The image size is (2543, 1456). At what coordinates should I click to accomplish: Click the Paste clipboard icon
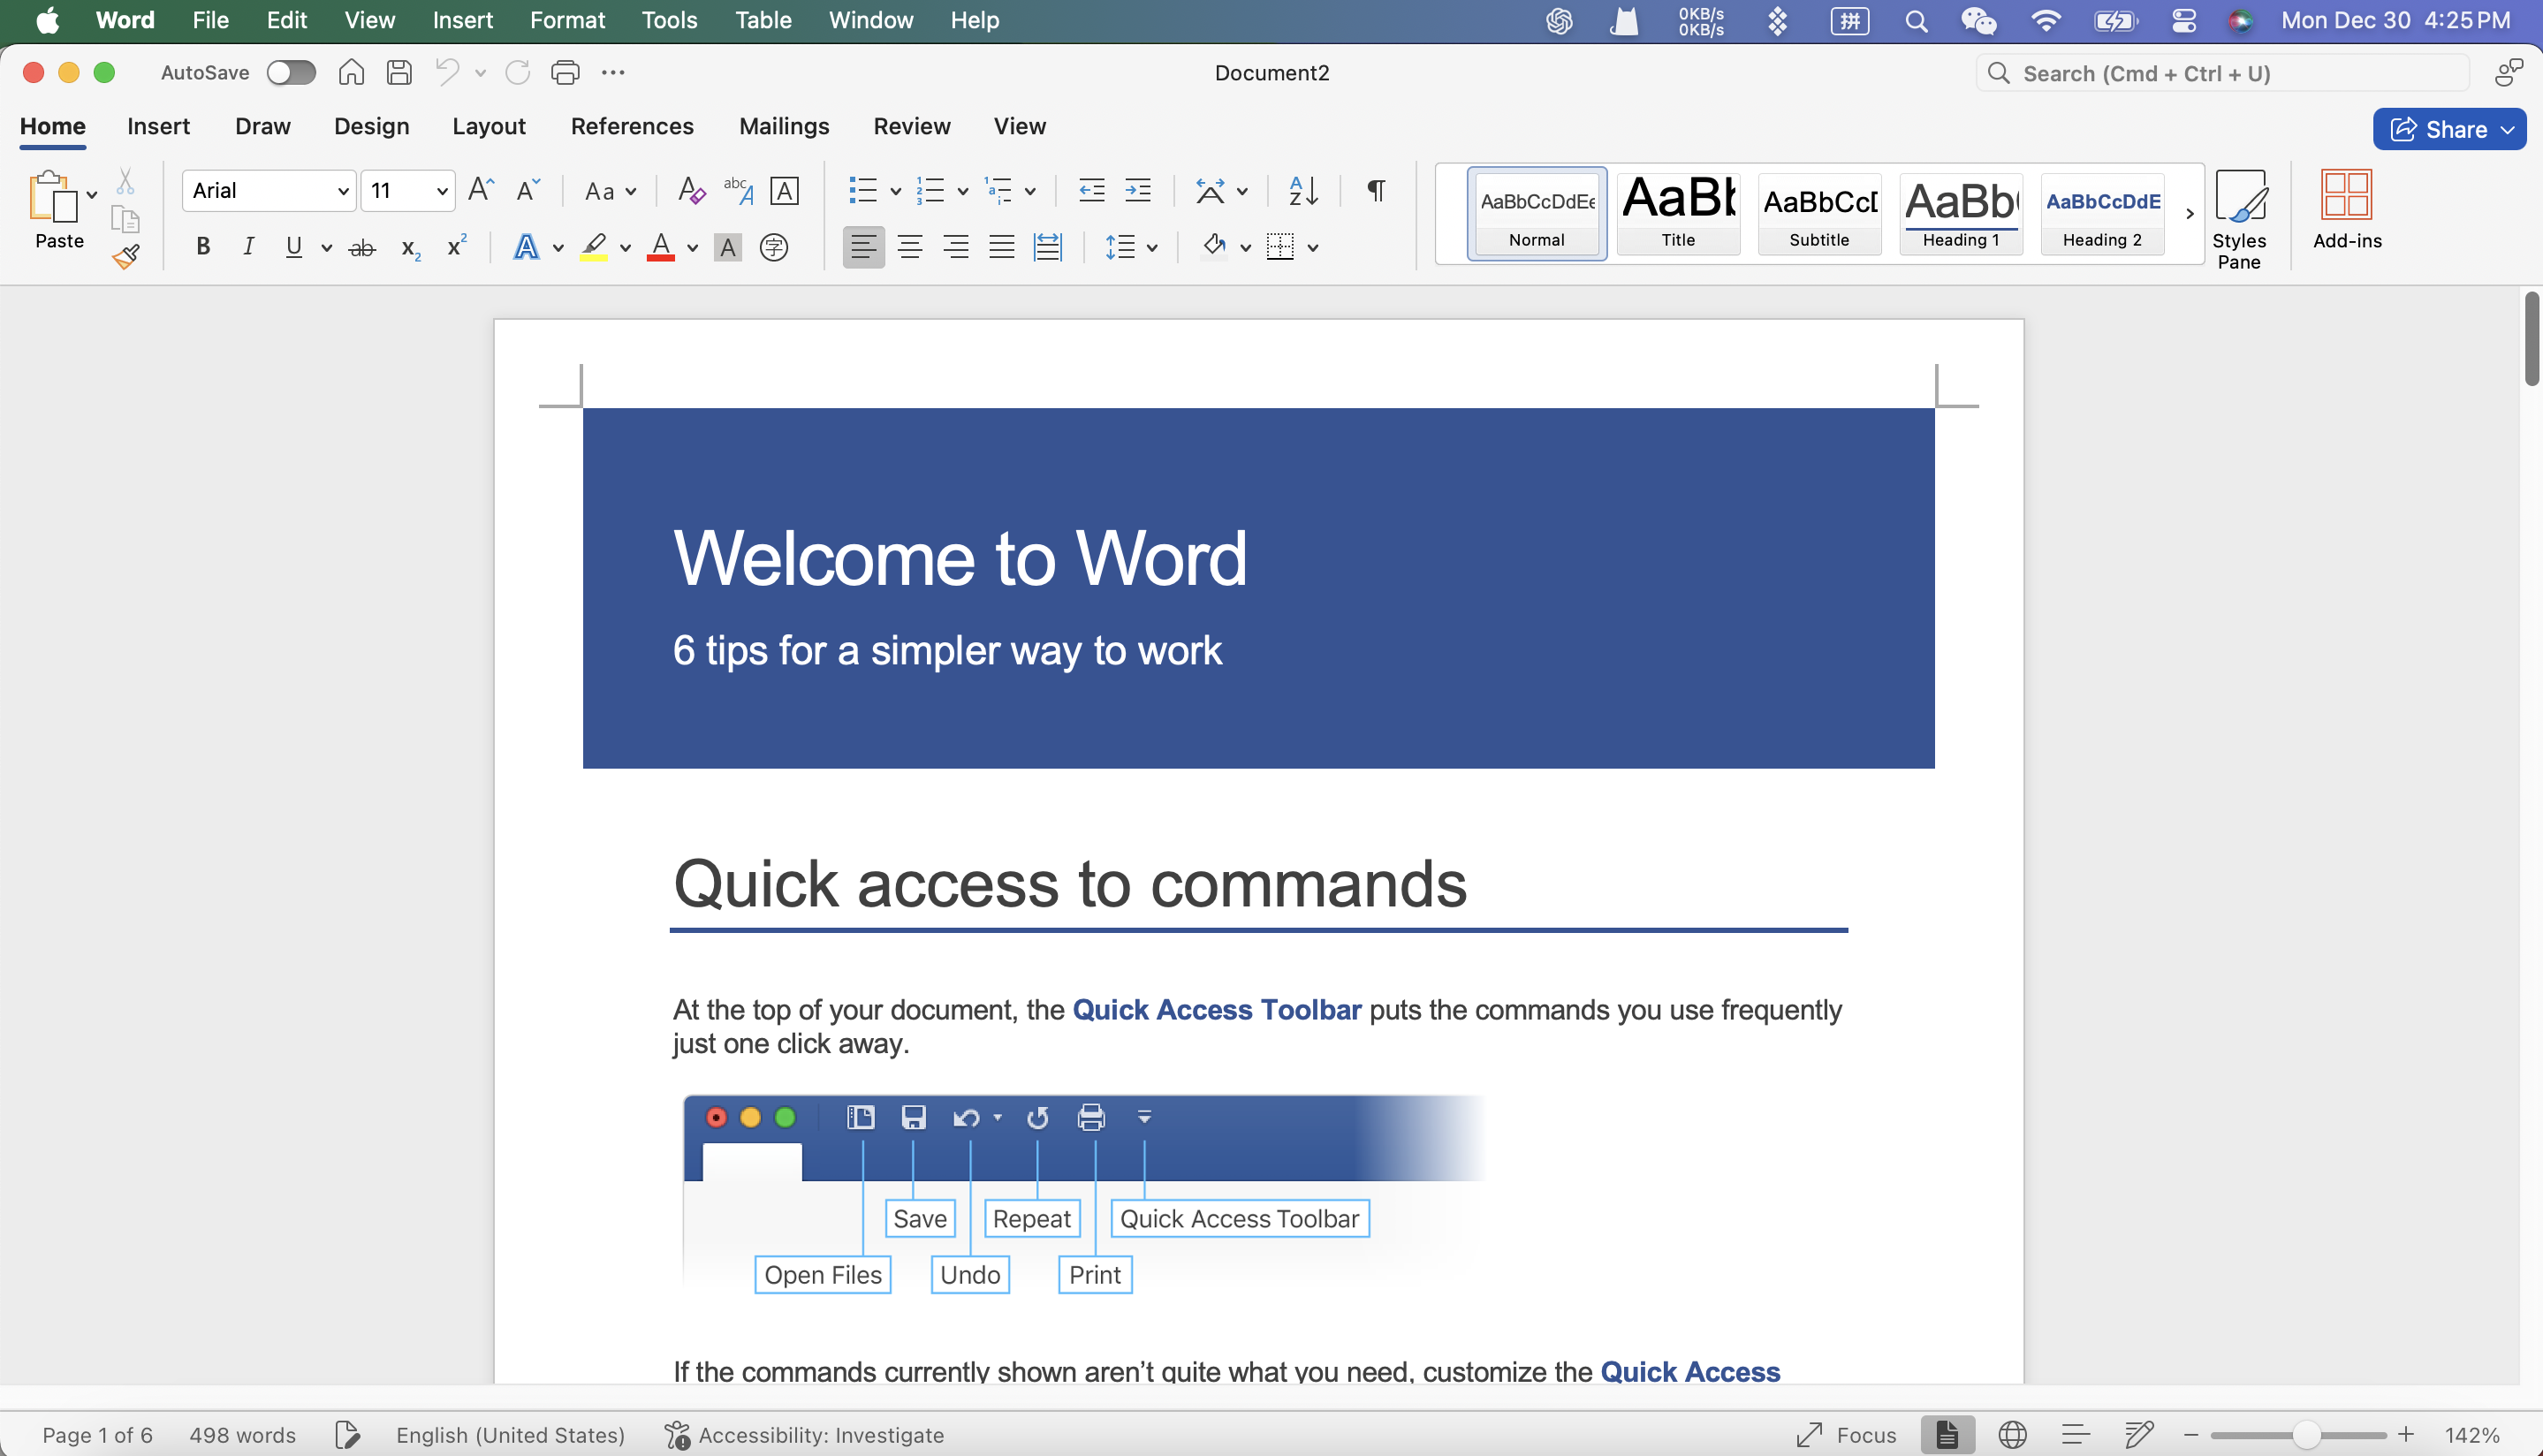tap(53, 196)
